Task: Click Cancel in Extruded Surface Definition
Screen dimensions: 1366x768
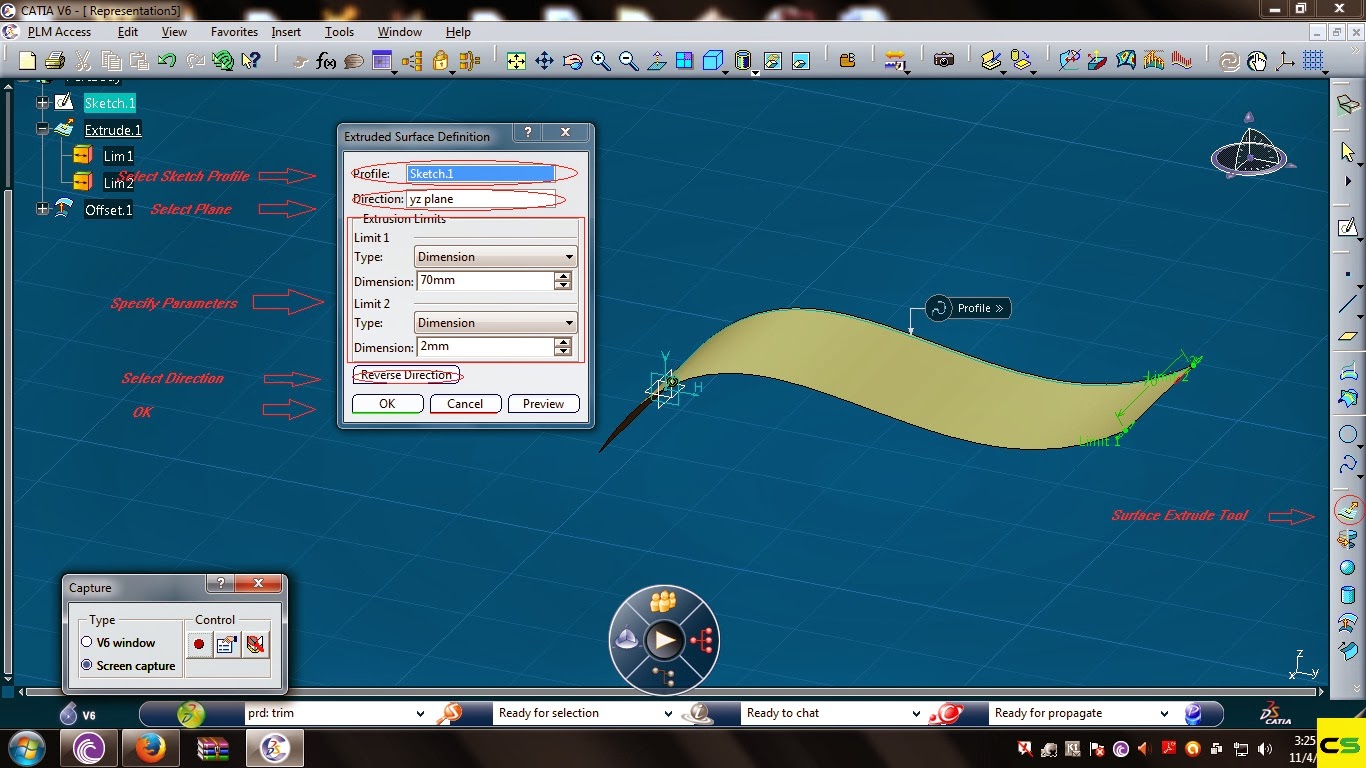Action: pos(465,404)
